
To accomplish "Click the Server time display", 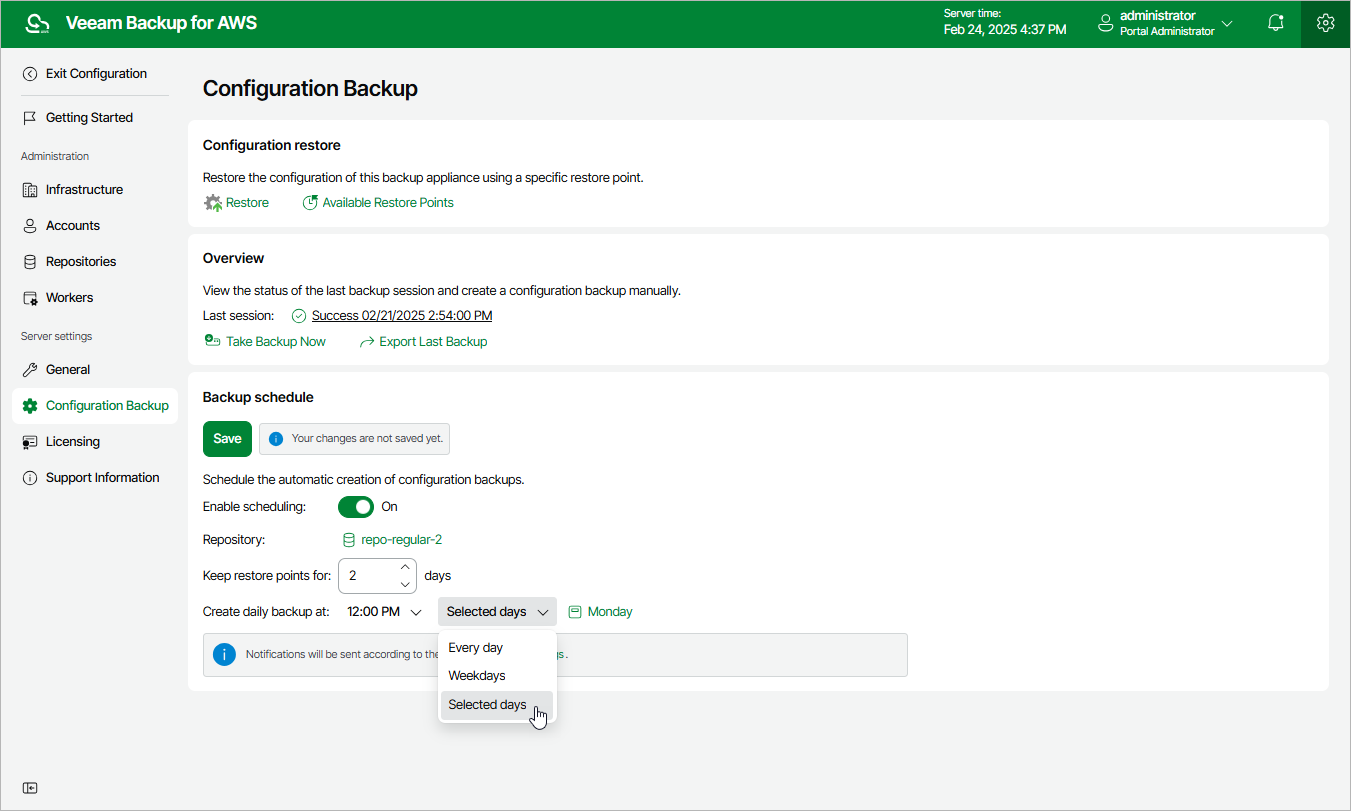I will tap(1005, 22).
